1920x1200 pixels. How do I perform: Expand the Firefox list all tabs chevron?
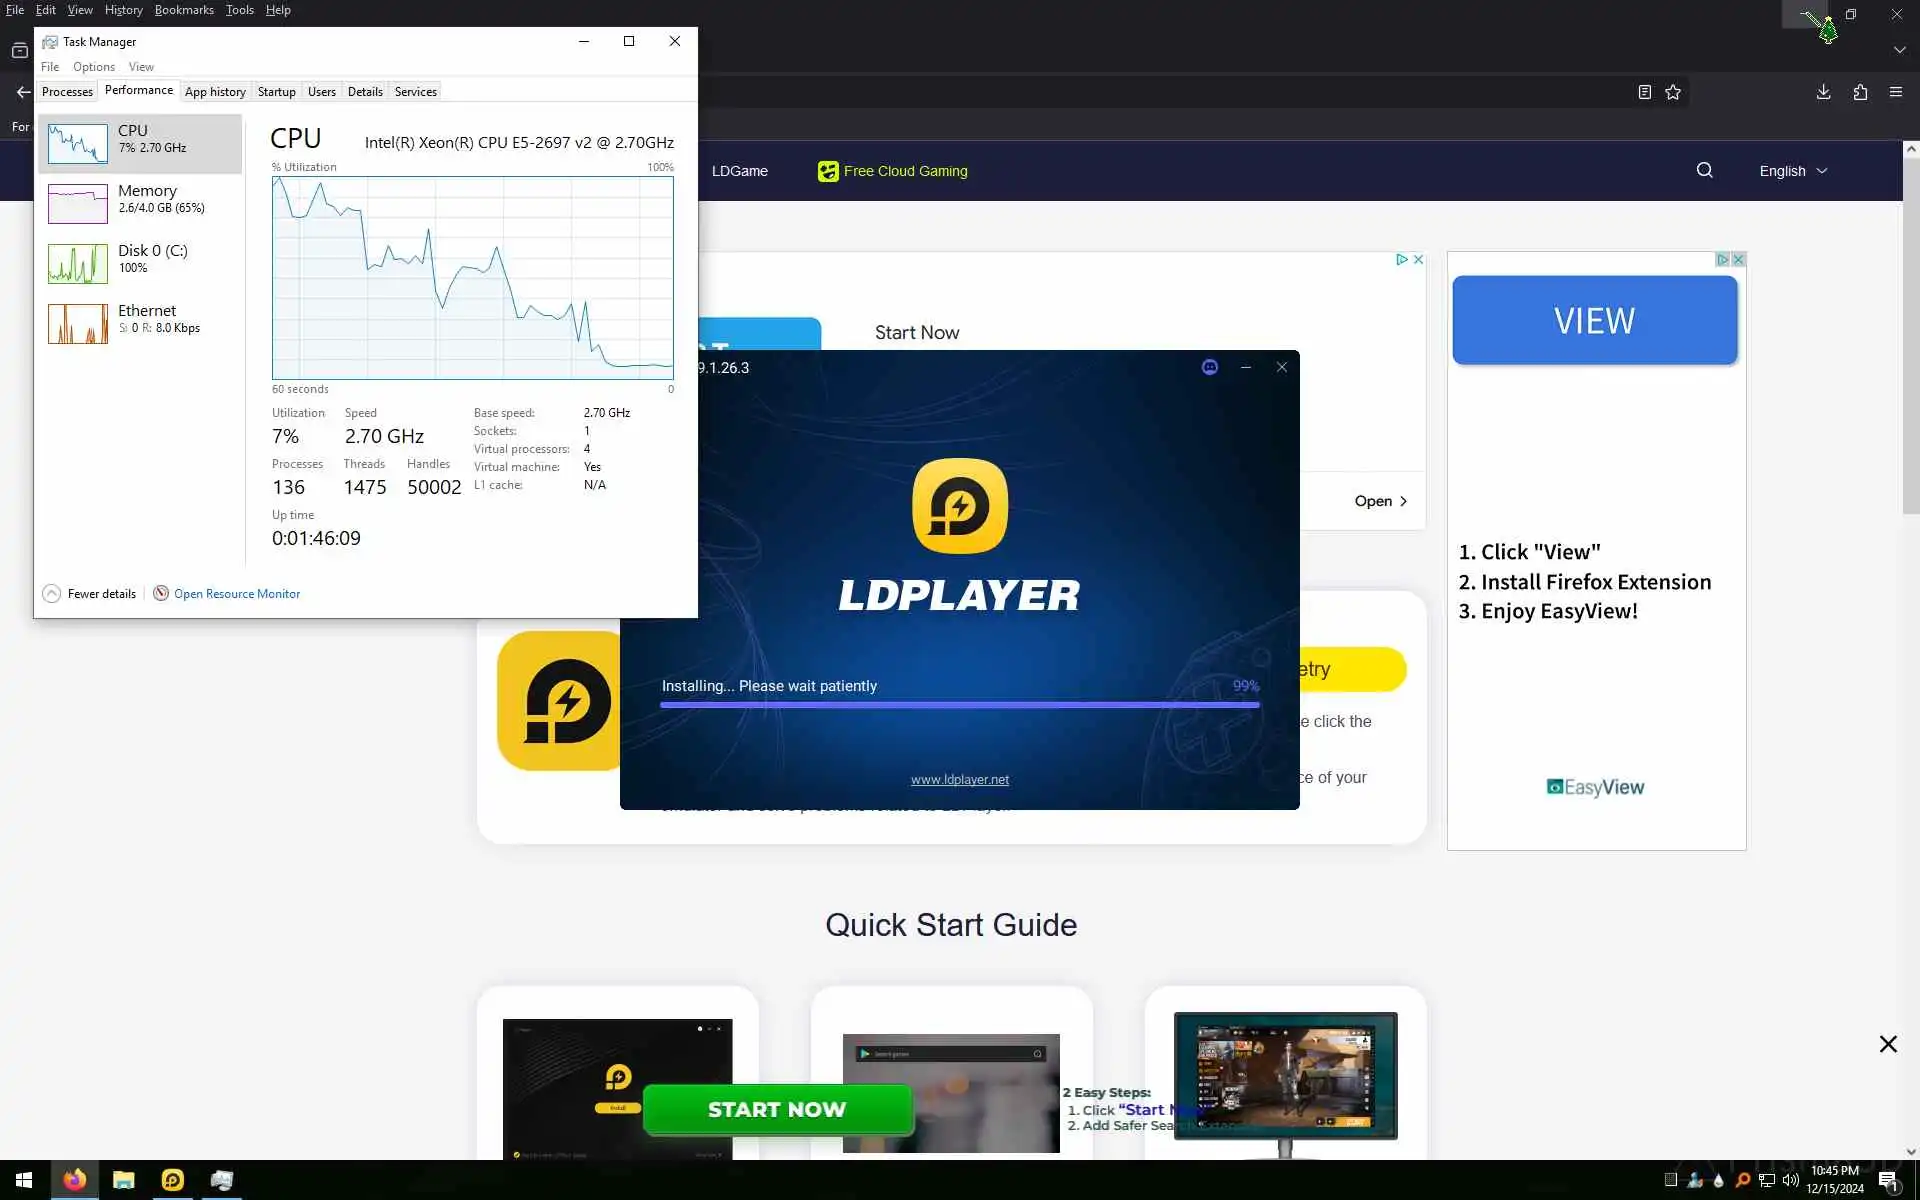[1898, 50]
